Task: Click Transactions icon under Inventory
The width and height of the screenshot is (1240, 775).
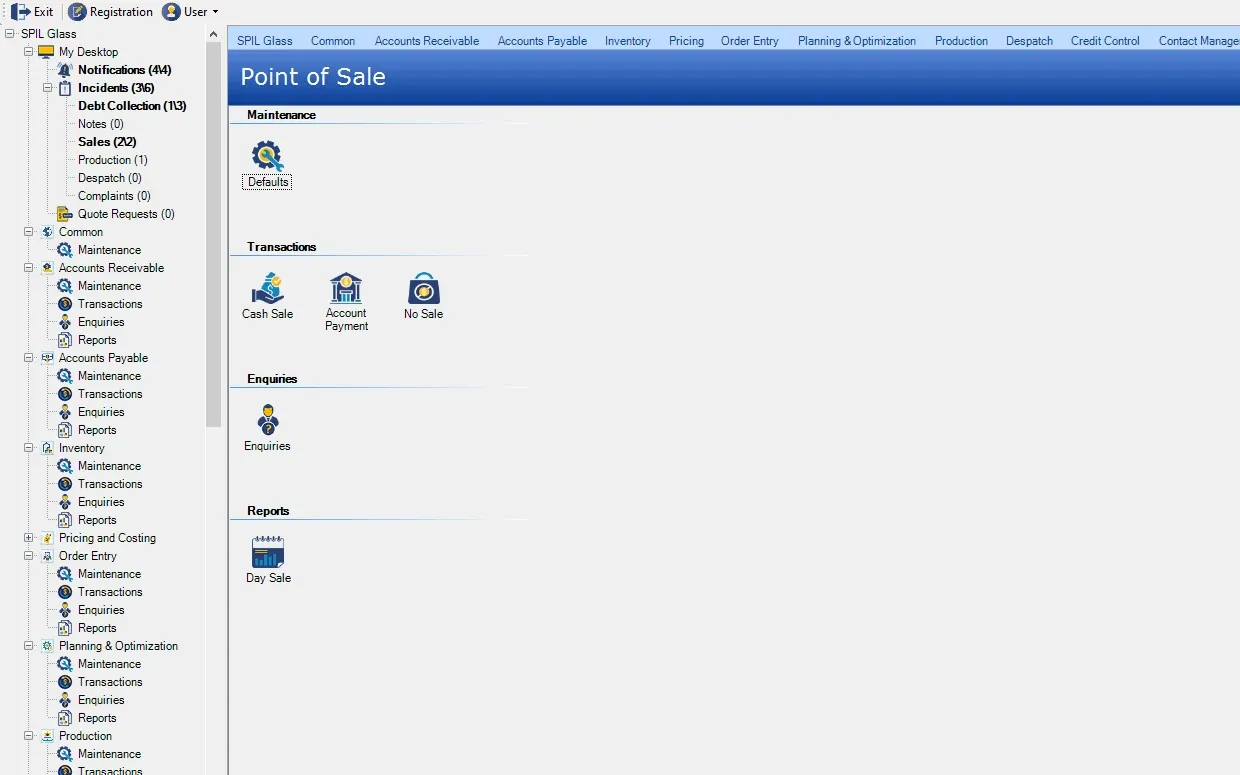Action: pos(65,484)
